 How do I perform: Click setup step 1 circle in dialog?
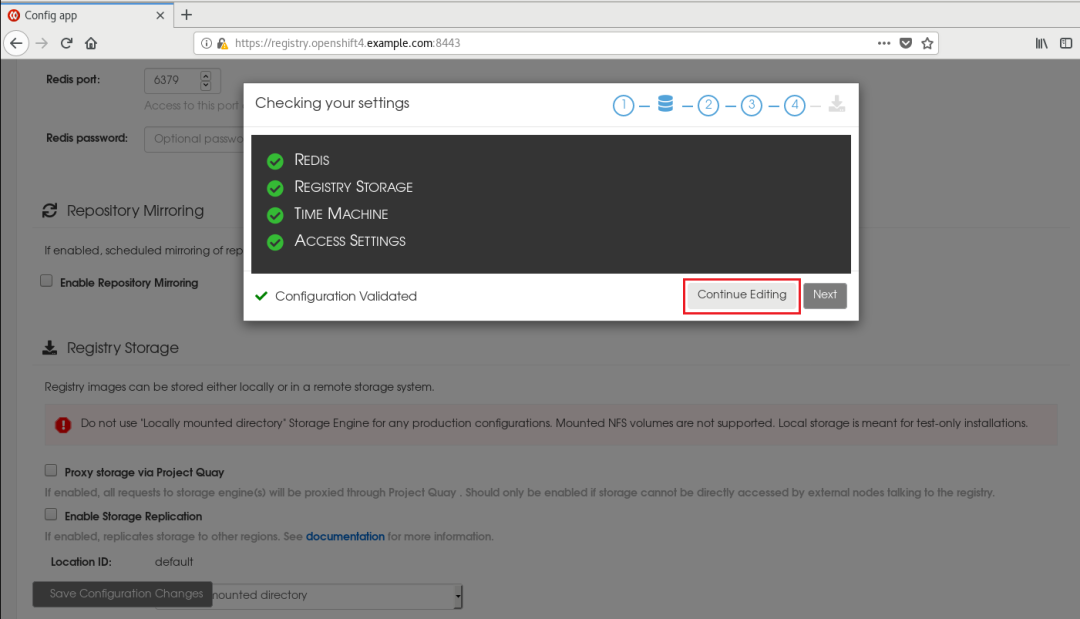pos(623,105)
